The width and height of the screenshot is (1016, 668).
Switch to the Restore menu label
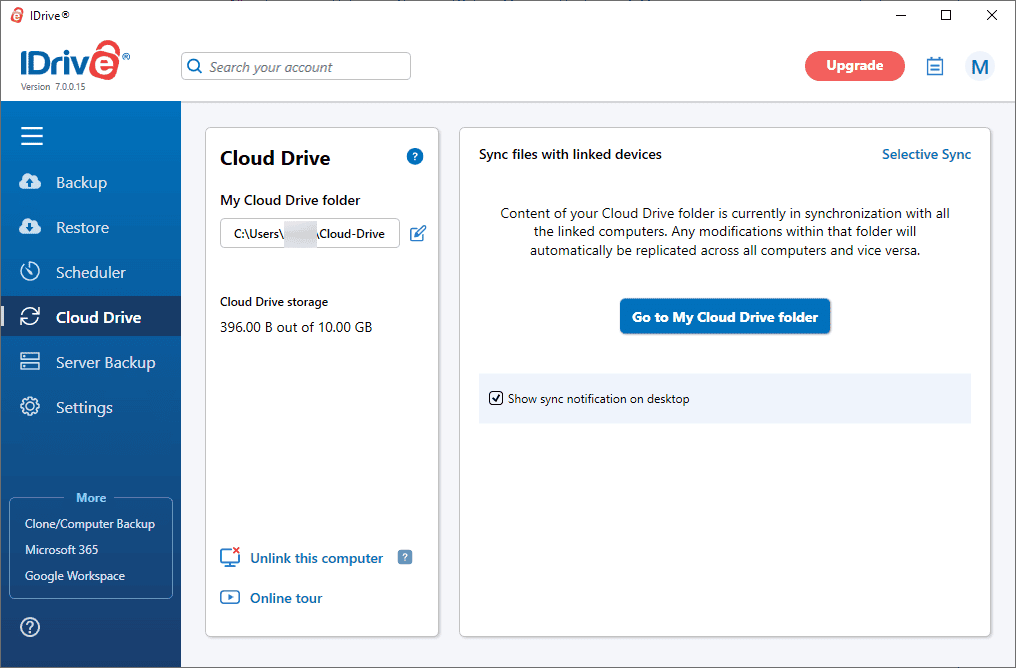point(82,227)
